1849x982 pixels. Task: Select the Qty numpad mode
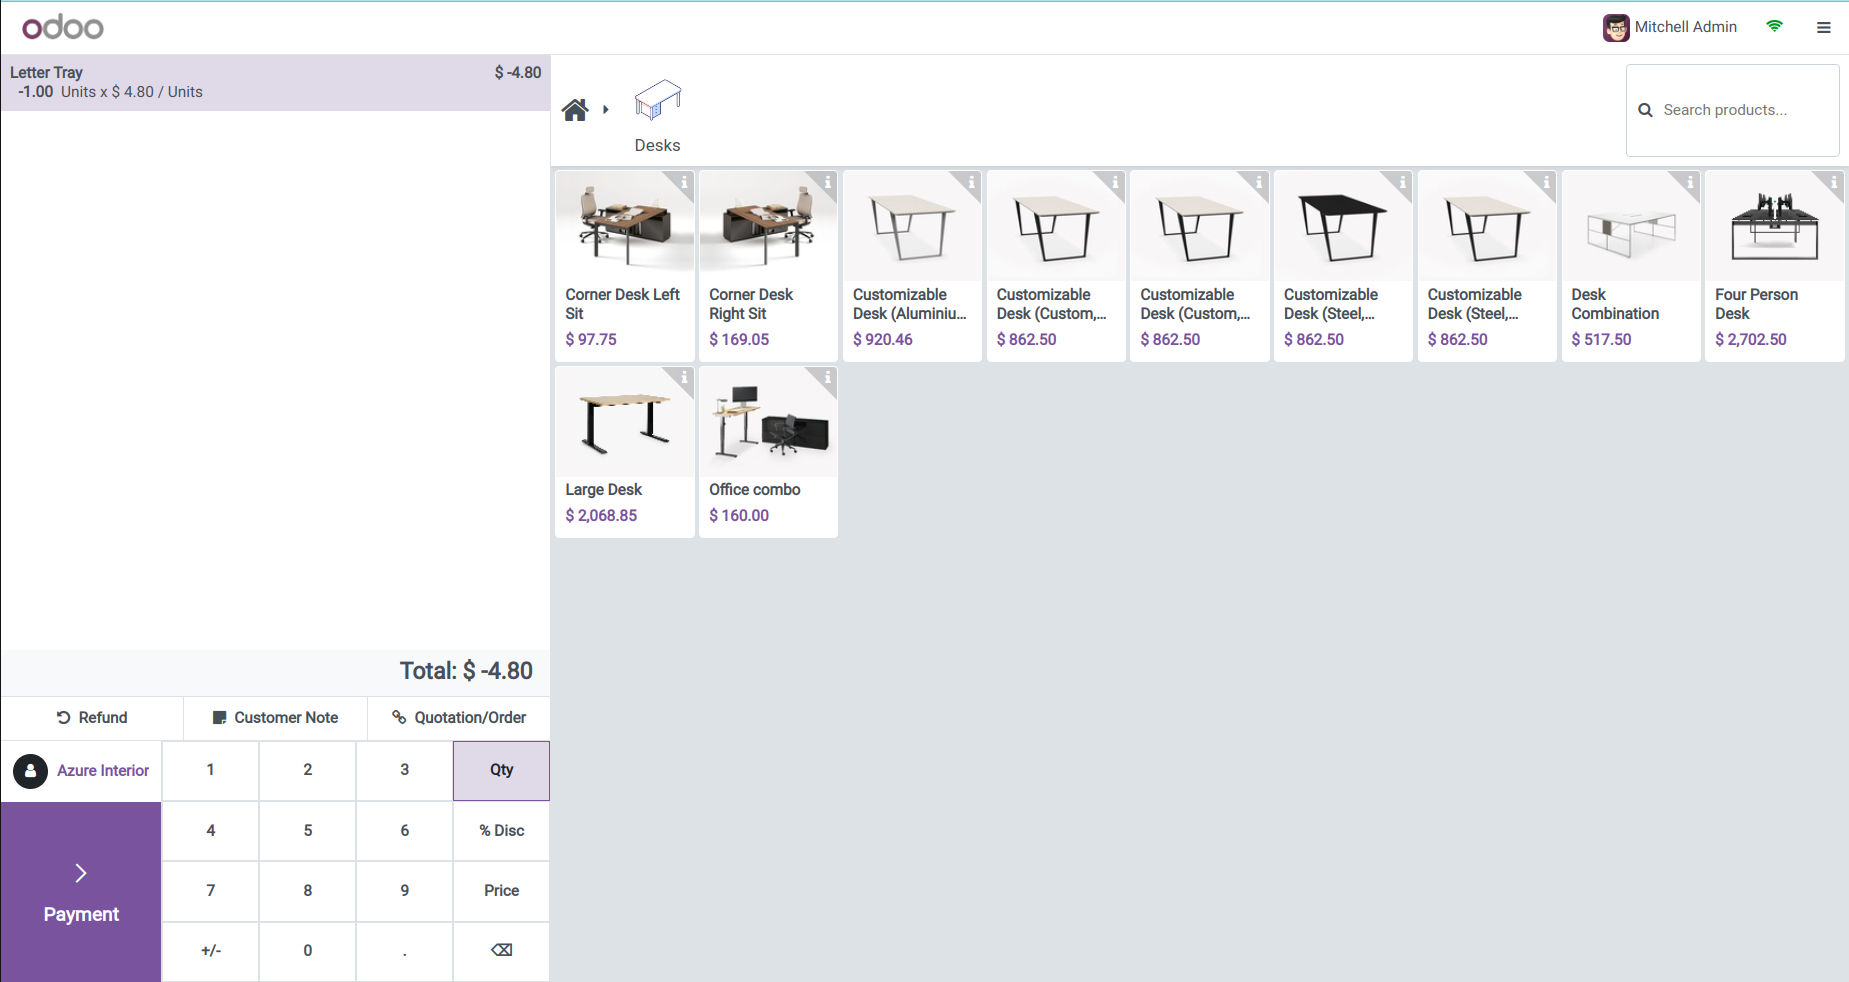point(501,770)
